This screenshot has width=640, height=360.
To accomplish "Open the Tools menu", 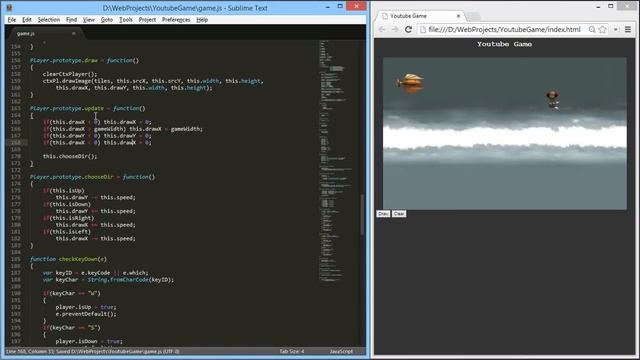I will pyautogui.click(x=126, y=20).
